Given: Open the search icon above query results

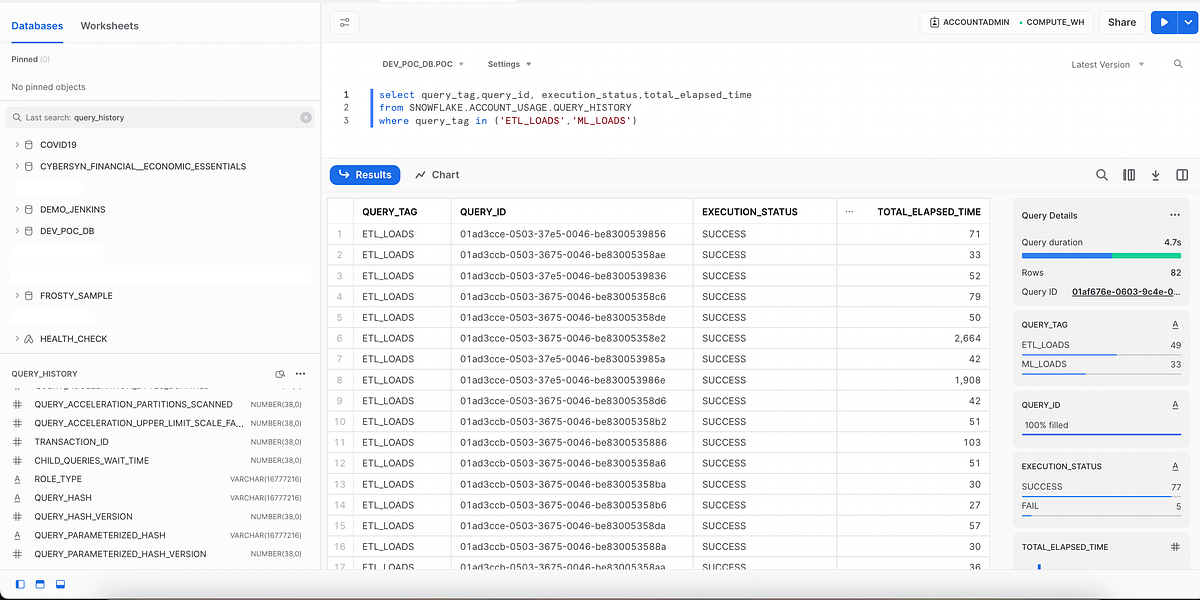Looking at the screenshot, I should [x=1102, y=174].
